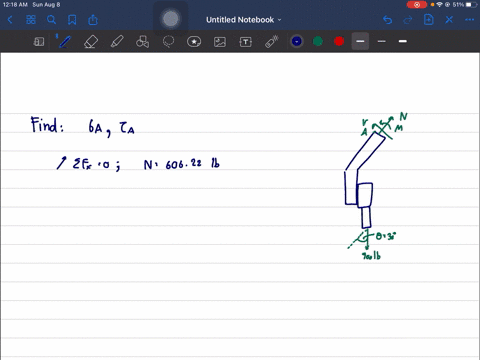The image size is (480, 360).
Task: Select the Pen tool
Action: click(x=64, y=42)
